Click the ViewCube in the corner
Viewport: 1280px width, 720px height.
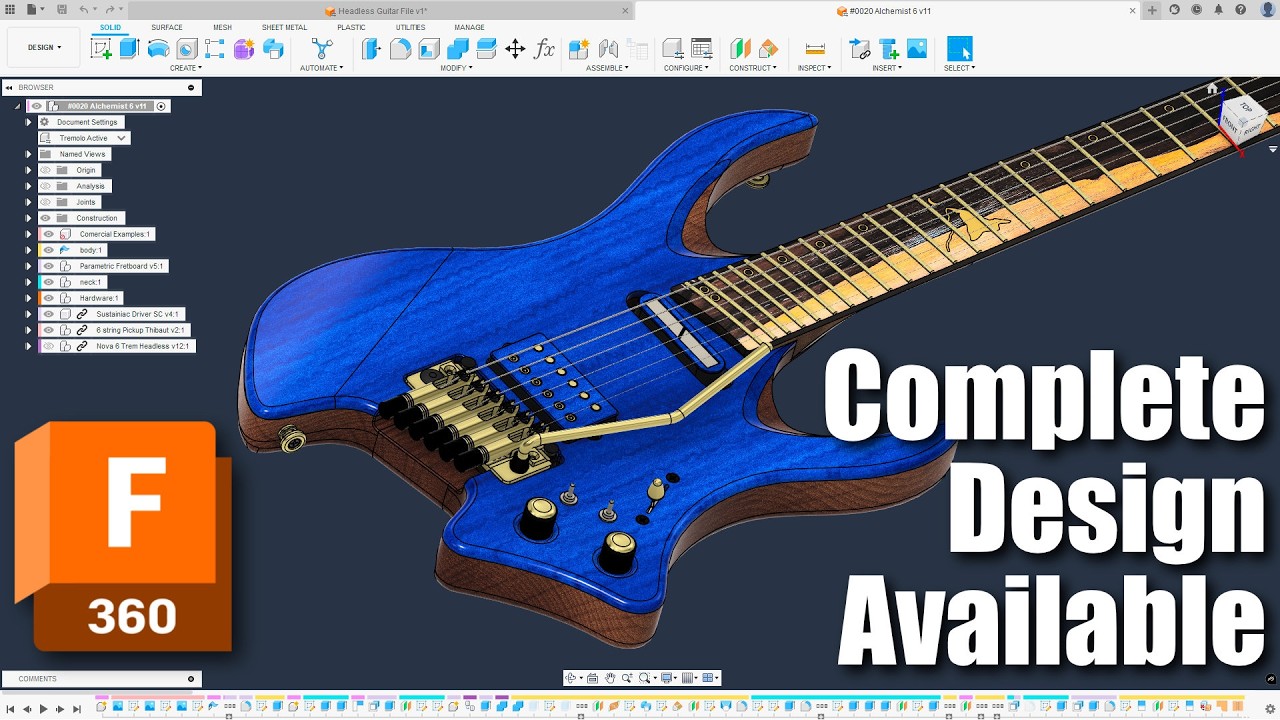pyautogui.click(x=1243, y=118)
